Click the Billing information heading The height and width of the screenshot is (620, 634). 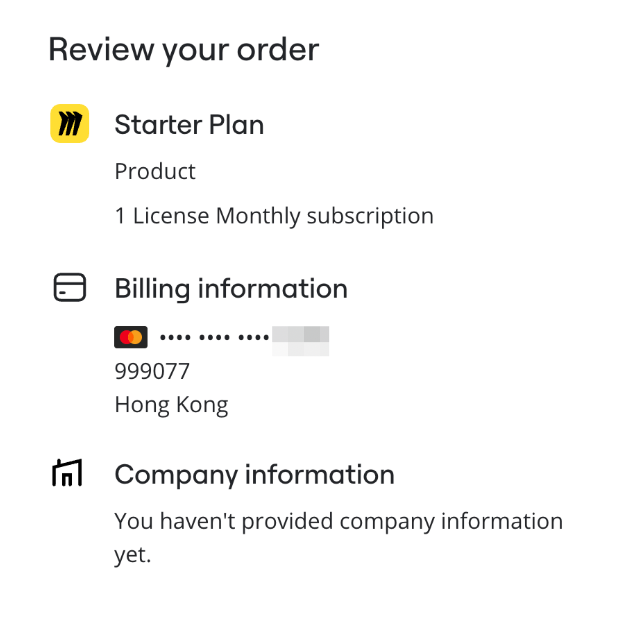231,289
